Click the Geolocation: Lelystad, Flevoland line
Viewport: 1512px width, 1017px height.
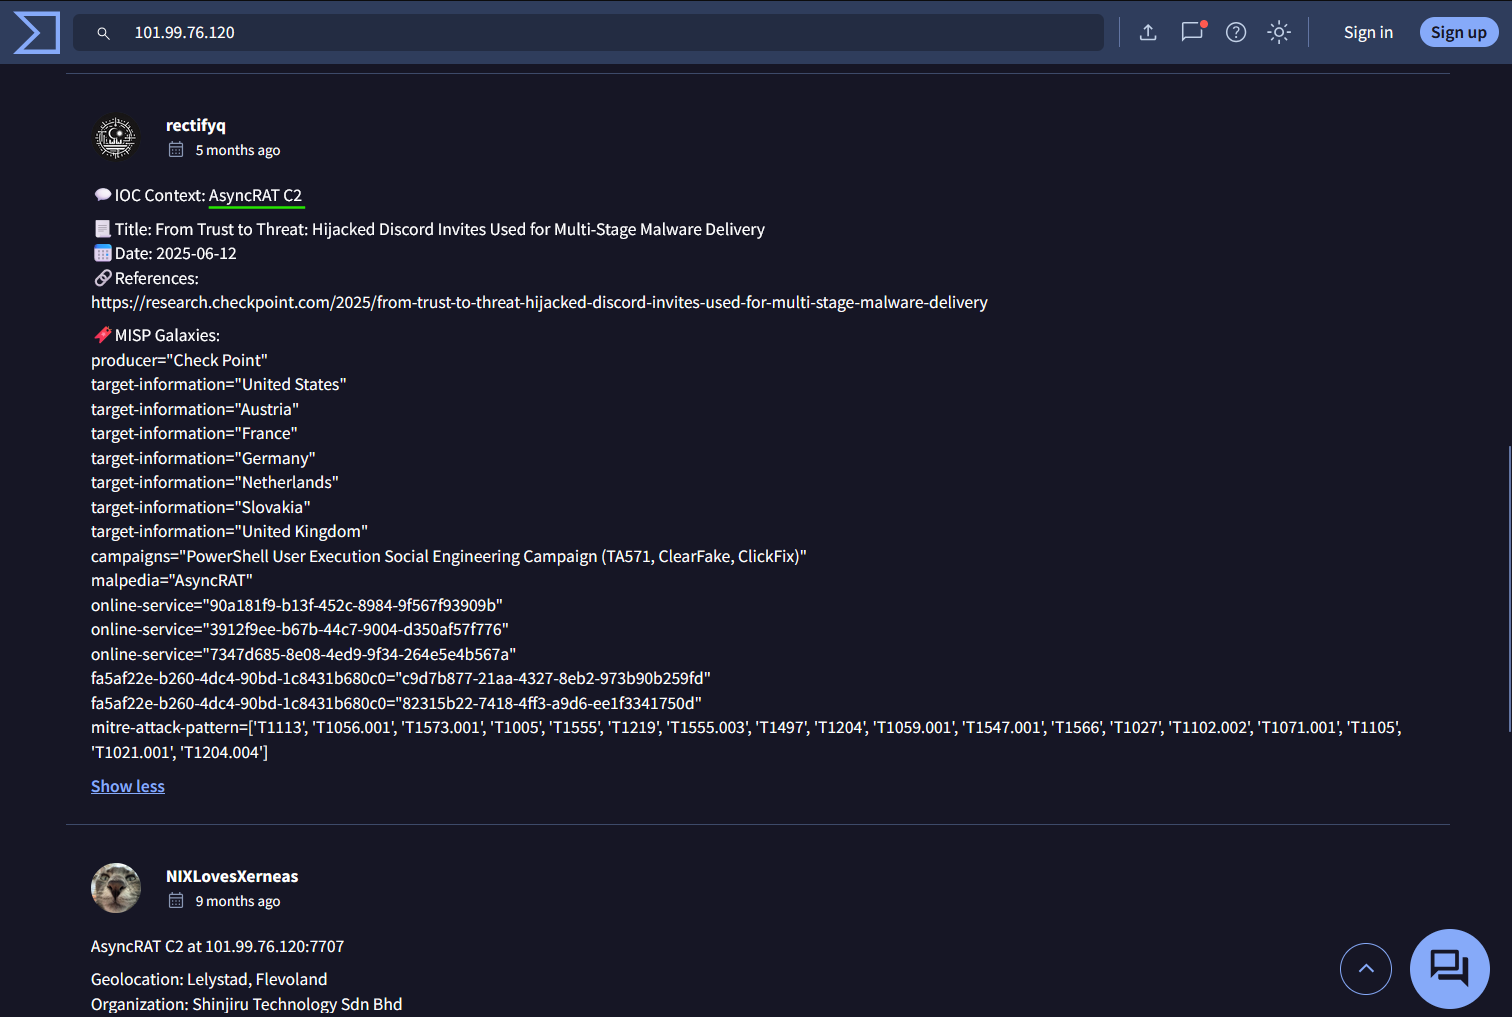[209, 980]
